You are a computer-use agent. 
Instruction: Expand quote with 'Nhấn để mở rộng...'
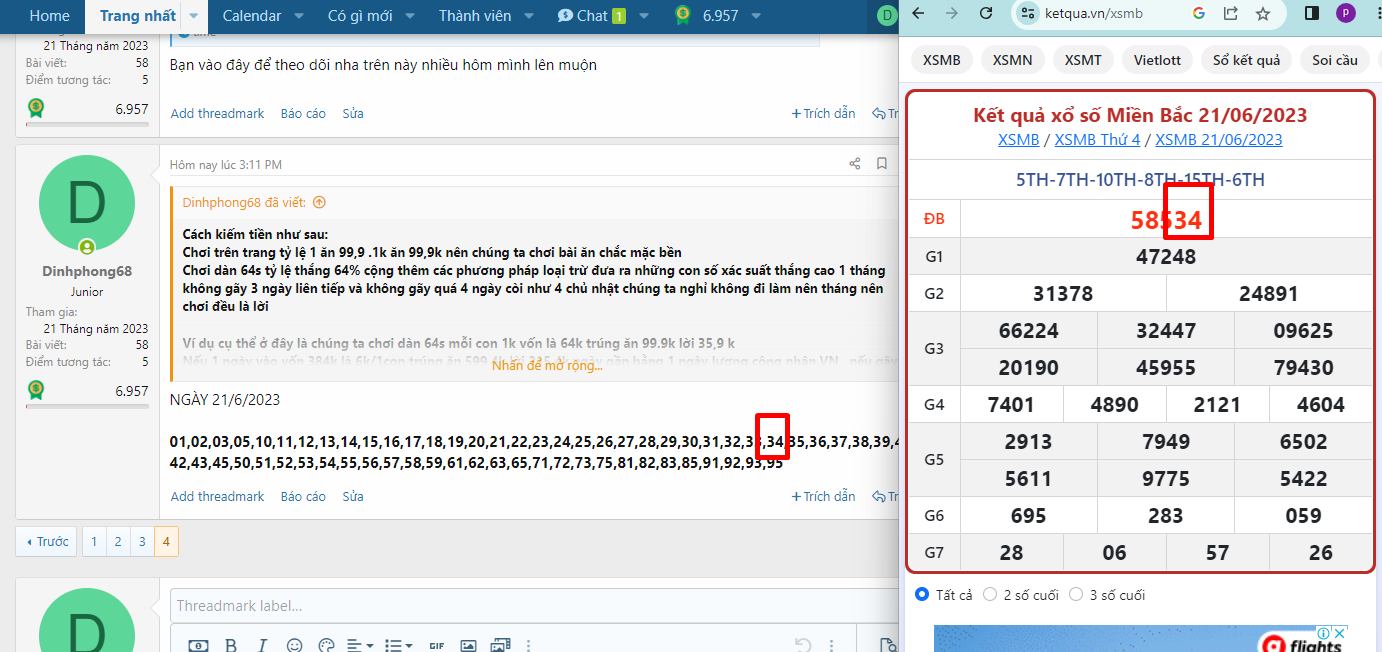tap(547, 365)
